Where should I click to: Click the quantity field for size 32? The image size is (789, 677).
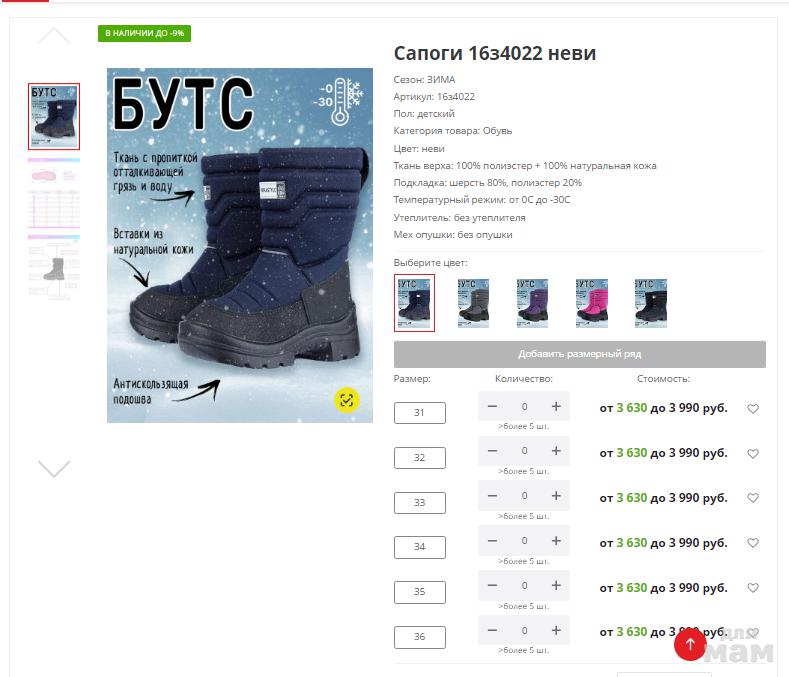pyautogui.click(x=524, y=451)
